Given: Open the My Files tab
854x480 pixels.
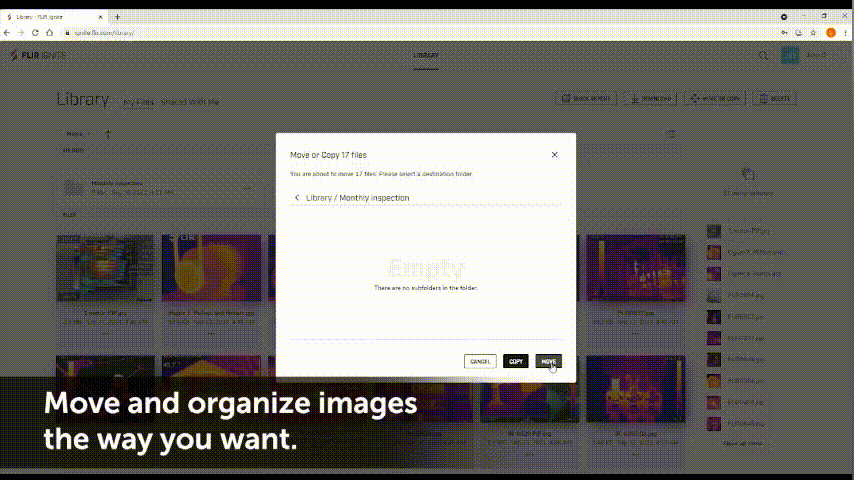Looking at the screenshot, I should (139, 102).
